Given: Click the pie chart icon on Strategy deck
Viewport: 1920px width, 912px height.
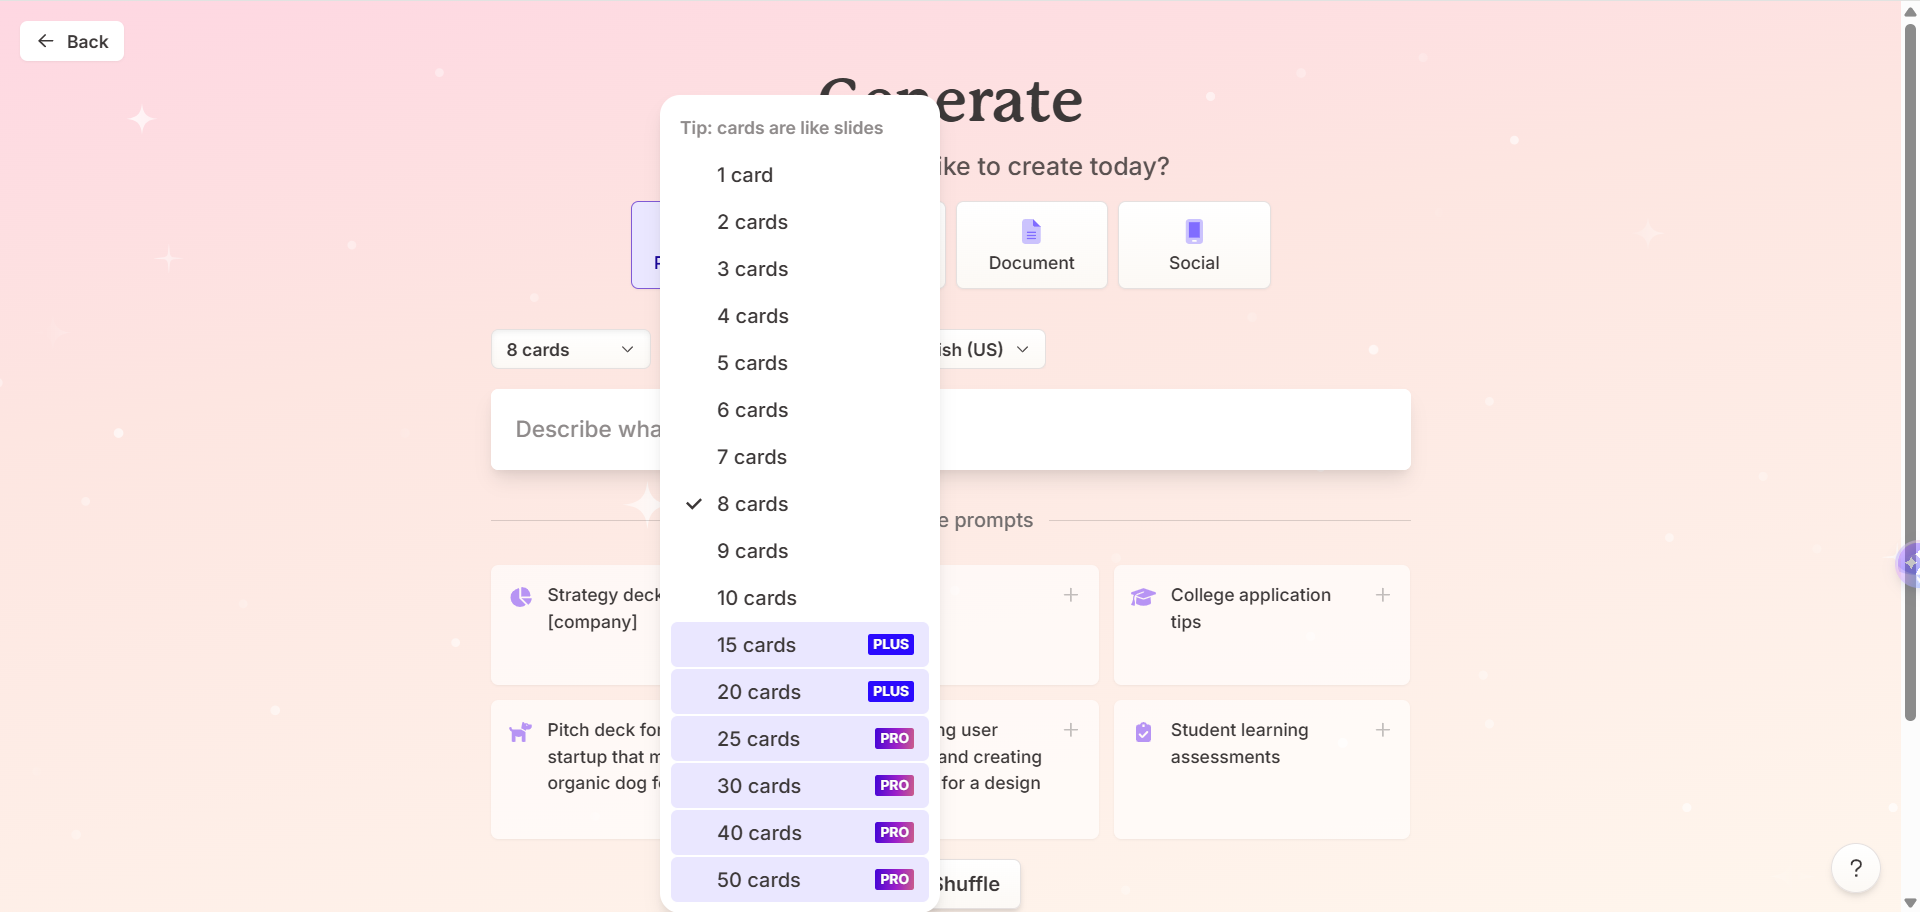Looking at the screenshot, I should point(521,597).
